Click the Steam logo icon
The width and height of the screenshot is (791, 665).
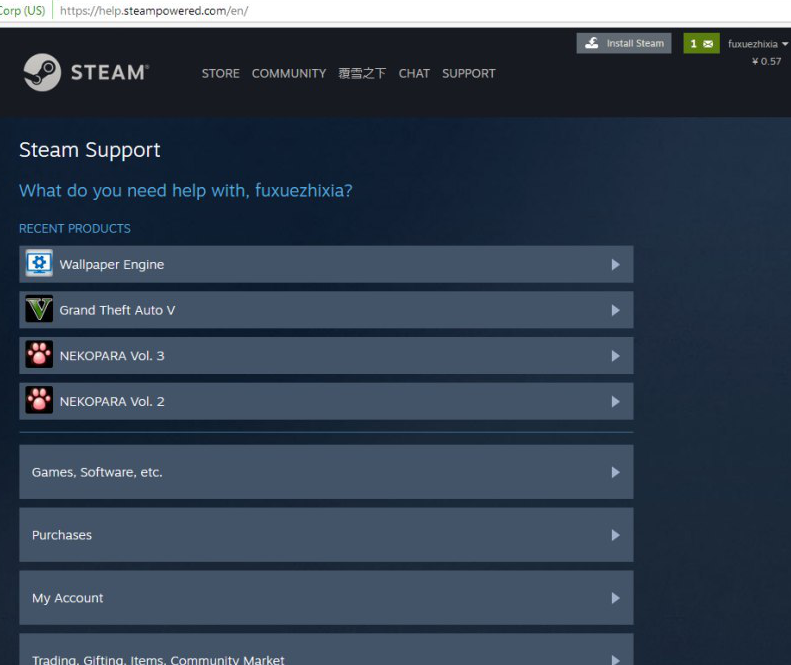point(42,72)
